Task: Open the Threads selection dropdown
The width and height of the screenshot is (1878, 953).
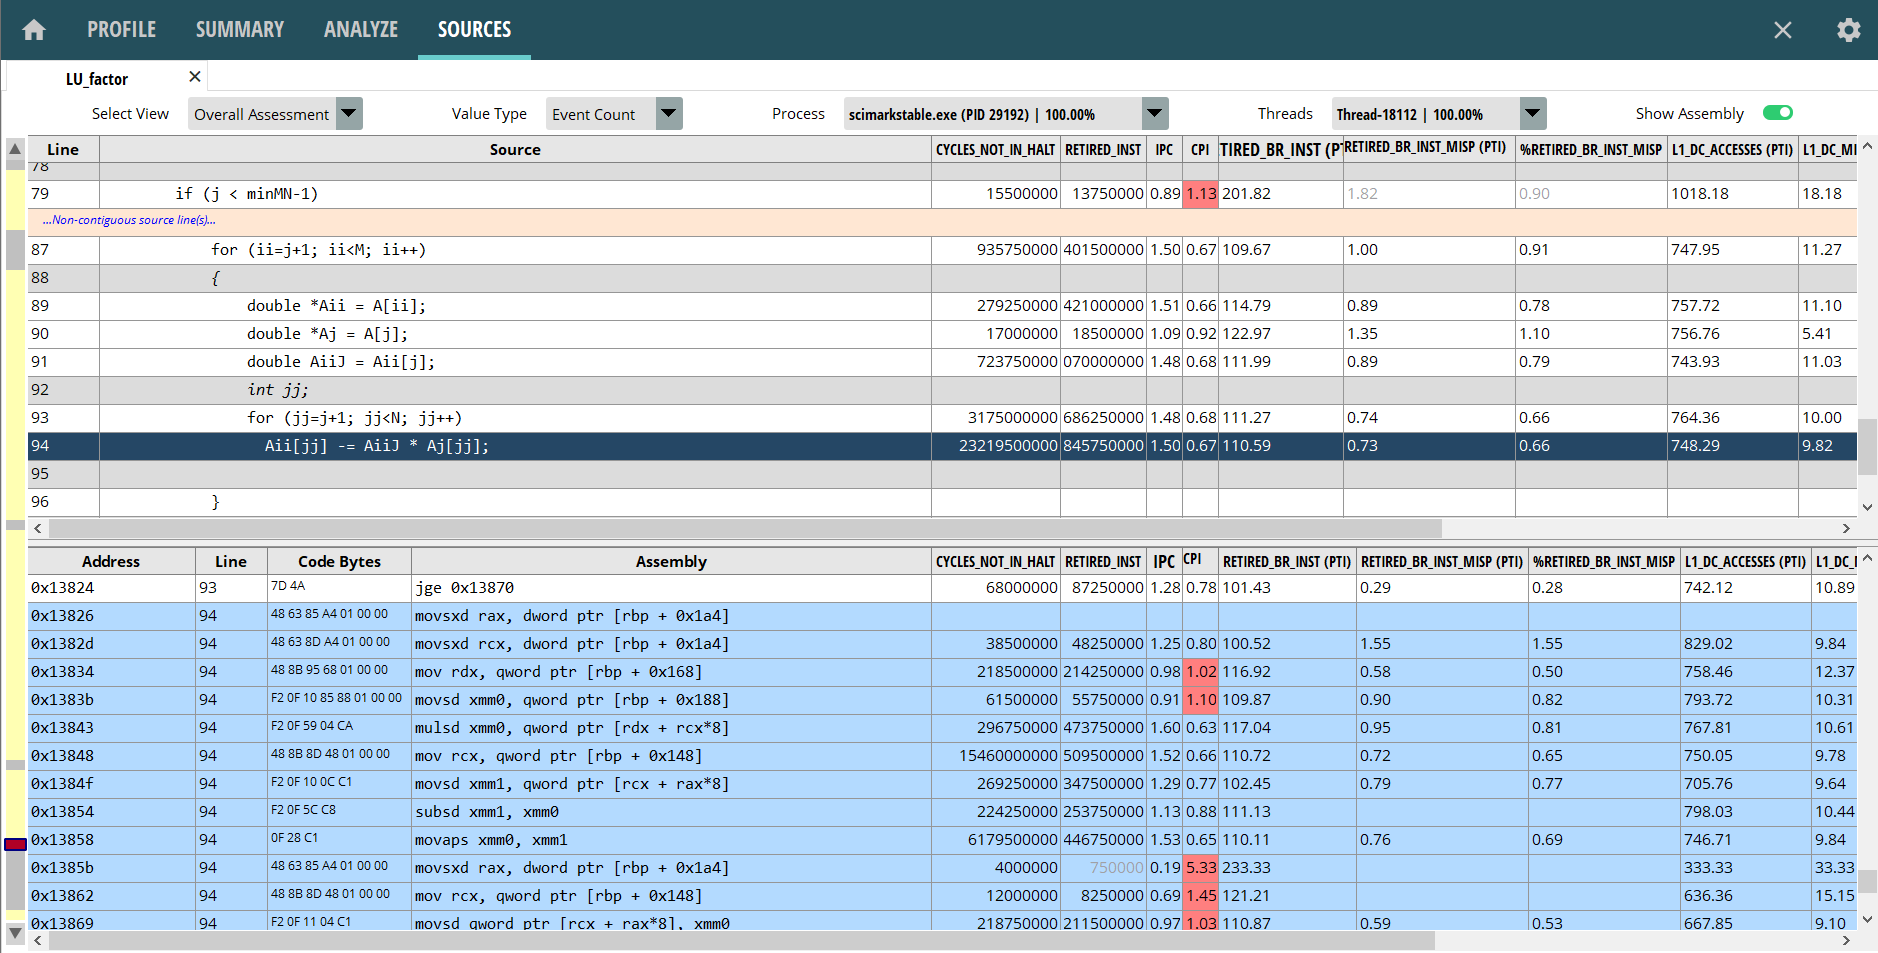Action: pos(1532,114)
